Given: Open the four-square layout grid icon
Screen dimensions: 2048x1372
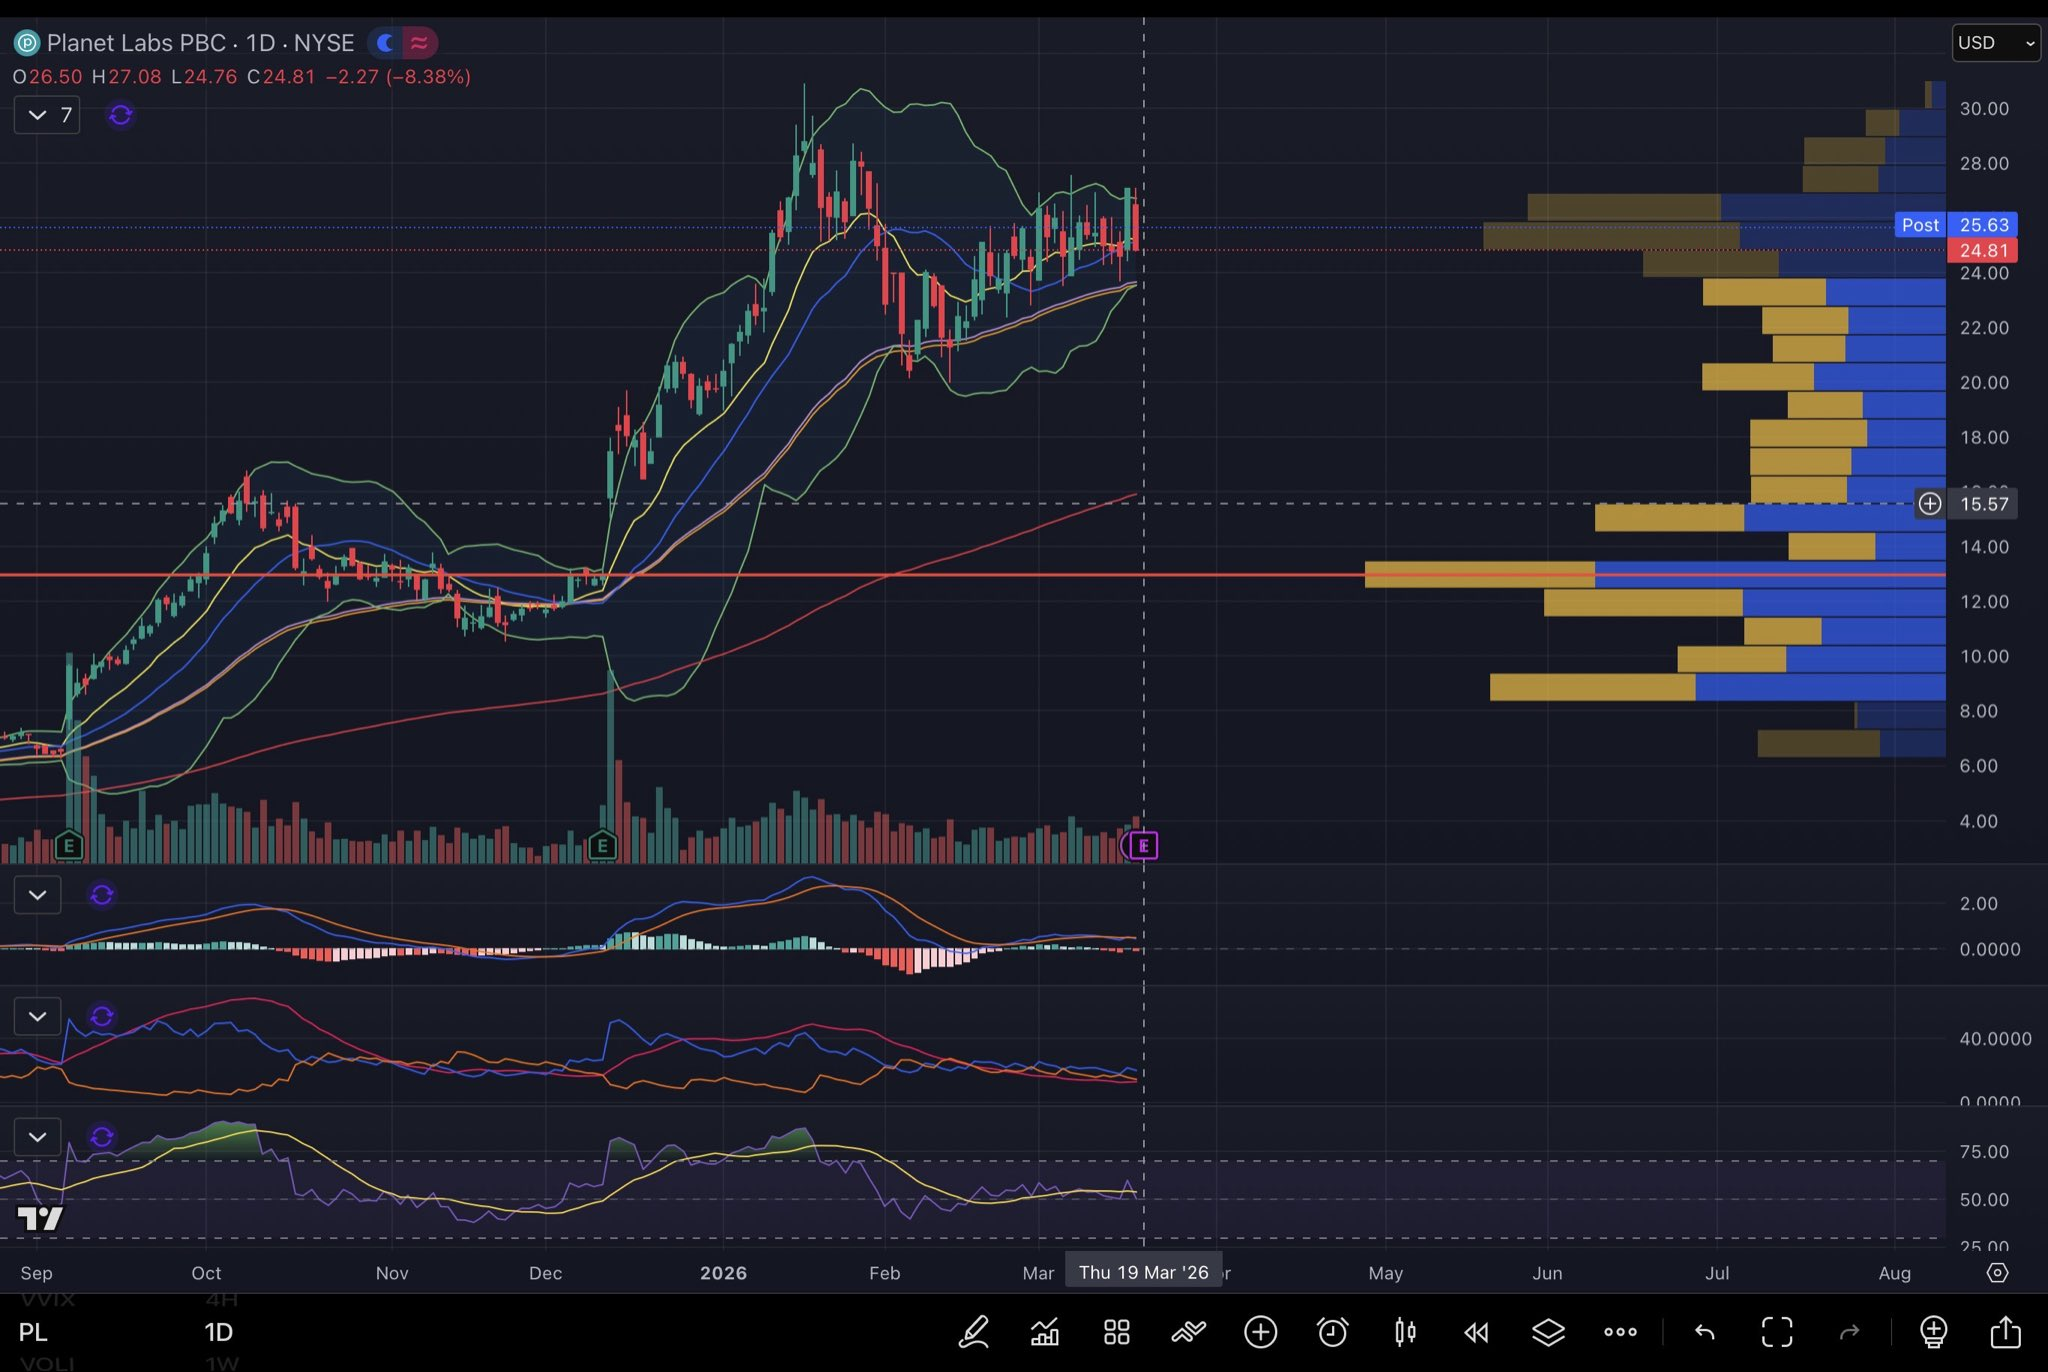Looking at the screenshot, I should 1116,1332.
